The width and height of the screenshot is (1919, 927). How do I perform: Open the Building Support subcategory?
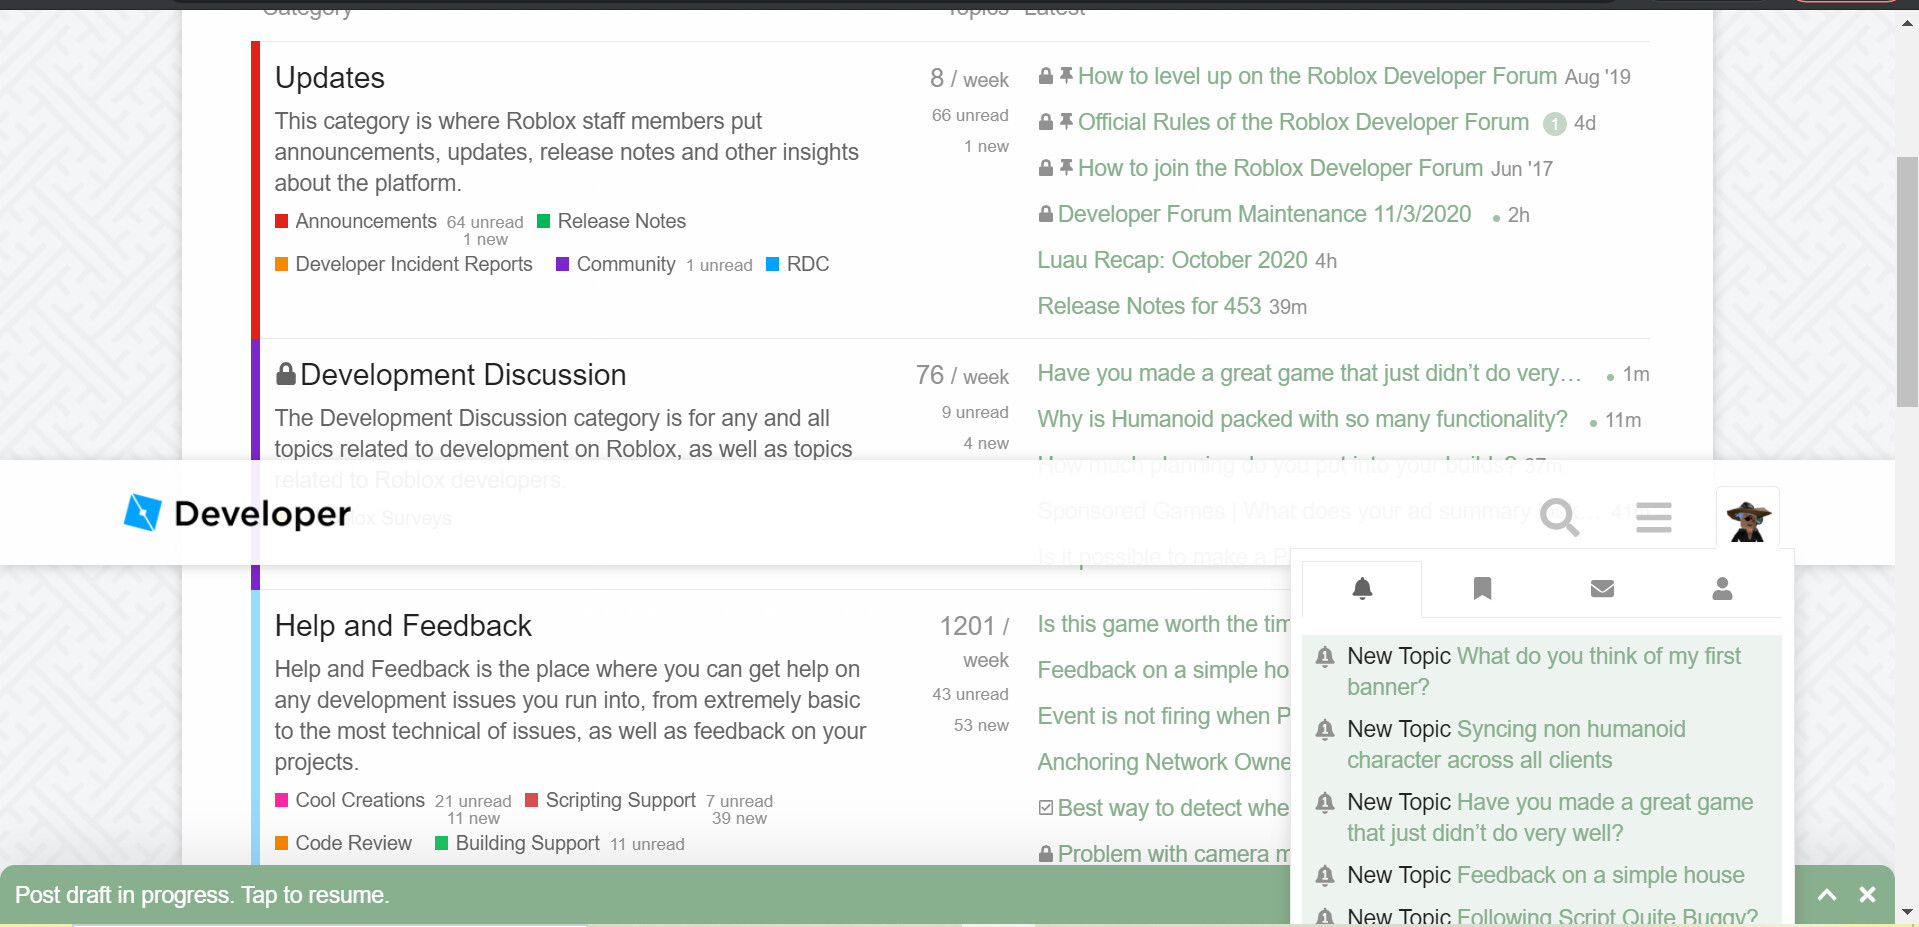click(528, 843)
